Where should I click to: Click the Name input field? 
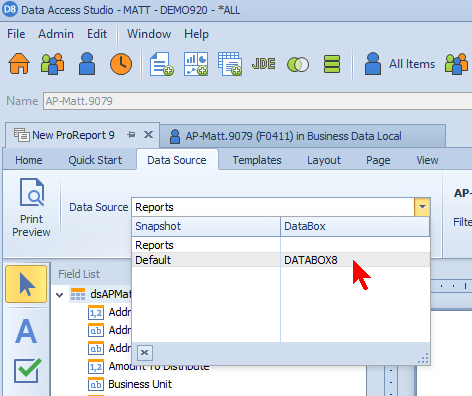pos(257,101)
